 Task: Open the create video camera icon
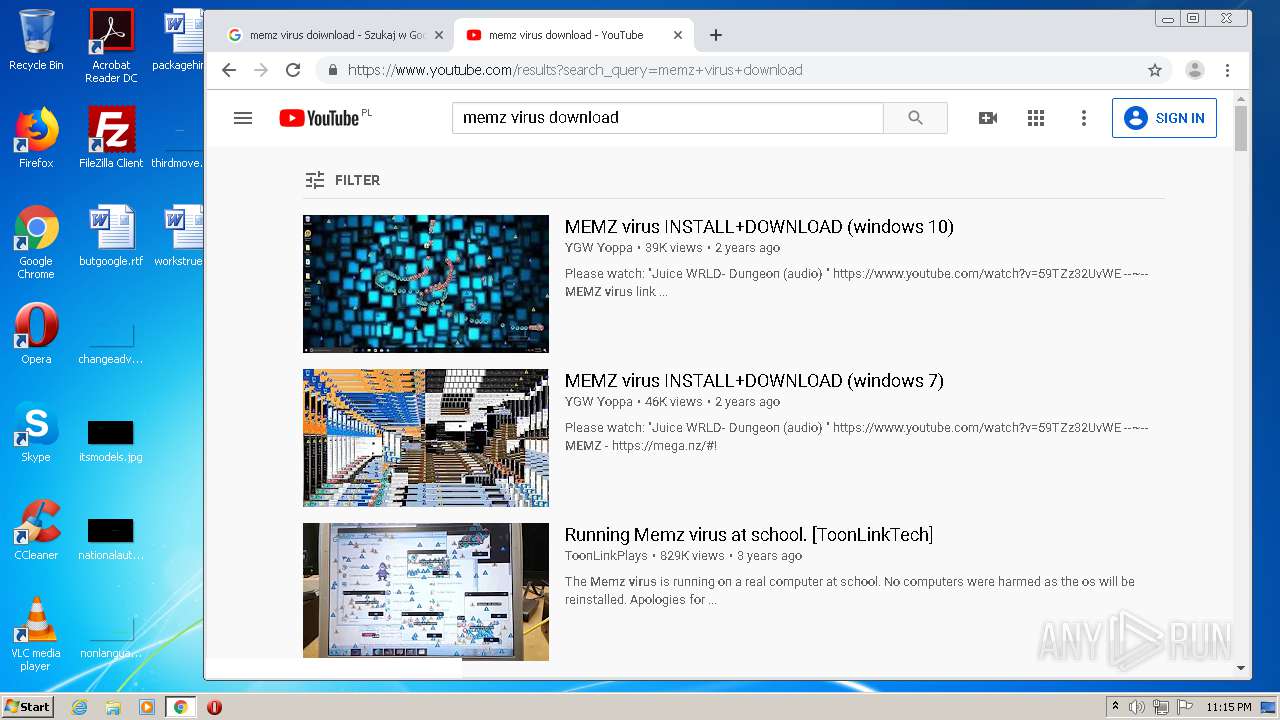[x=988, y=118]
